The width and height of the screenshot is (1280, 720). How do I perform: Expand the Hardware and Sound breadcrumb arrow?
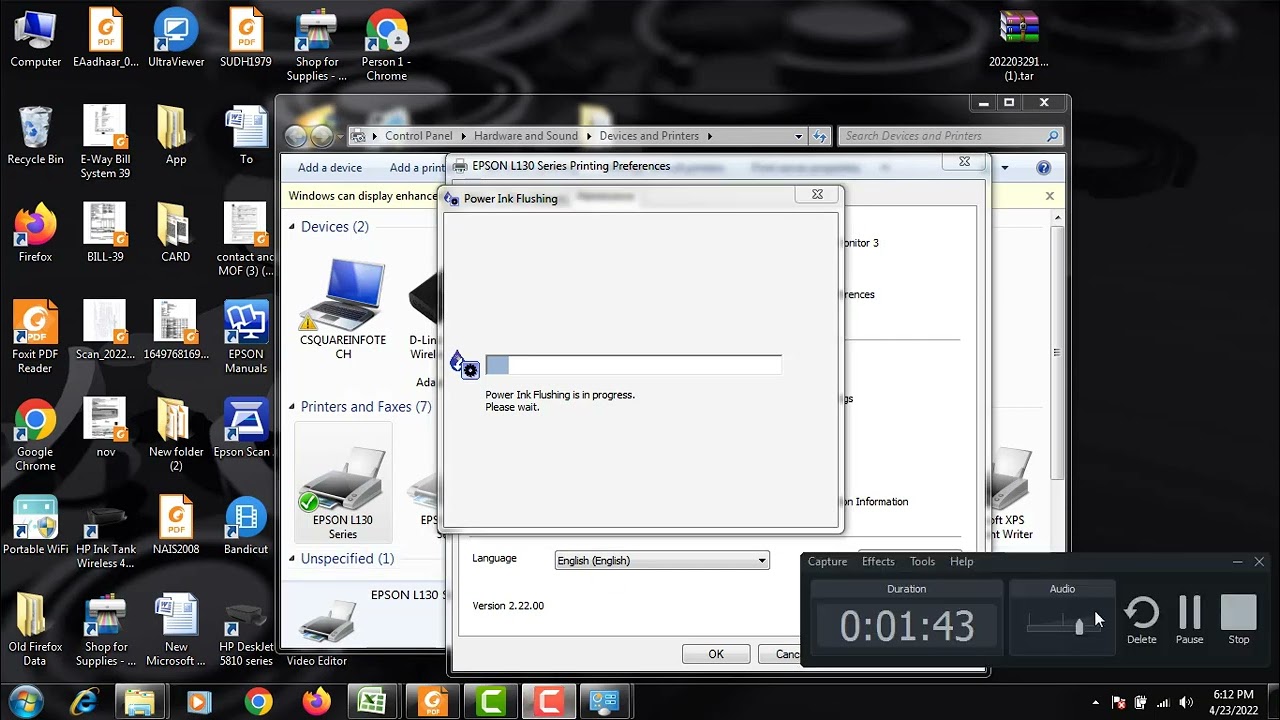click(x=589, y=136)
